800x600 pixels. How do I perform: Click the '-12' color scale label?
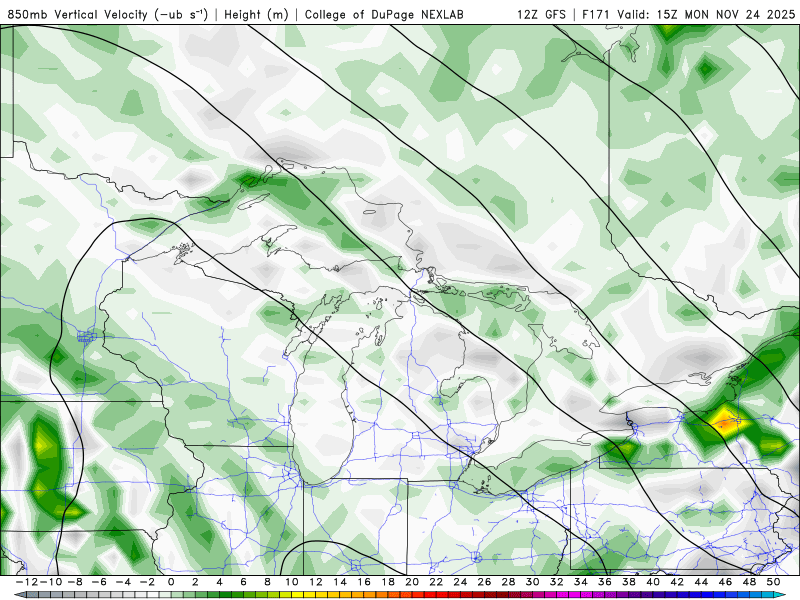(27, 582)
